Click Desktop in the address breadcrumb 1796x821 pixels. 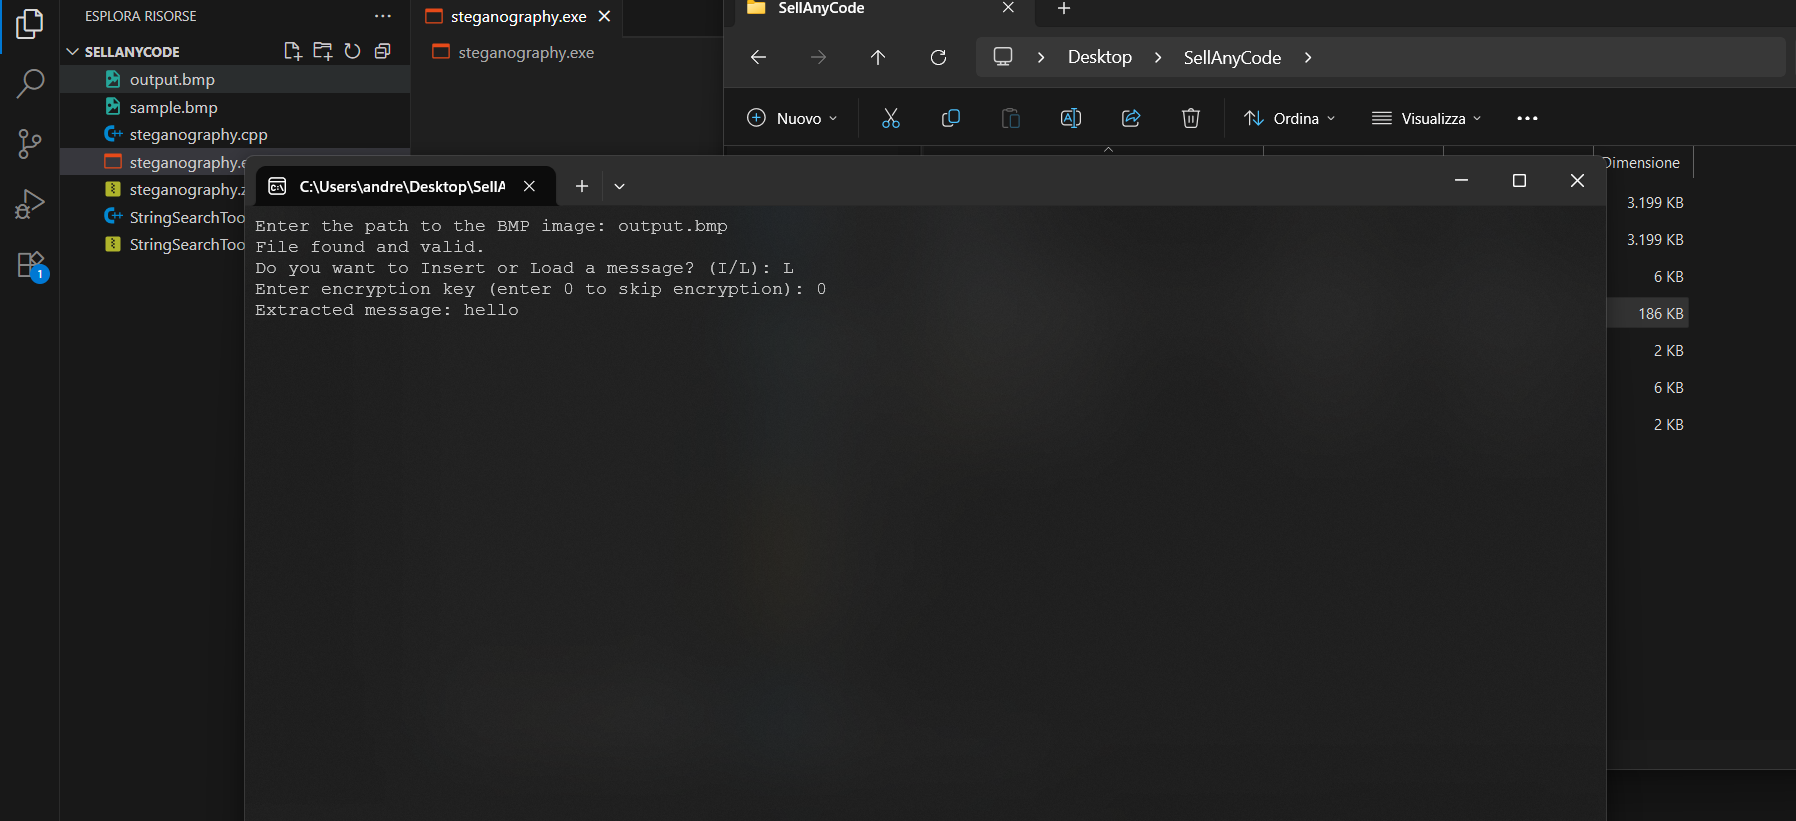[1099, 57]
